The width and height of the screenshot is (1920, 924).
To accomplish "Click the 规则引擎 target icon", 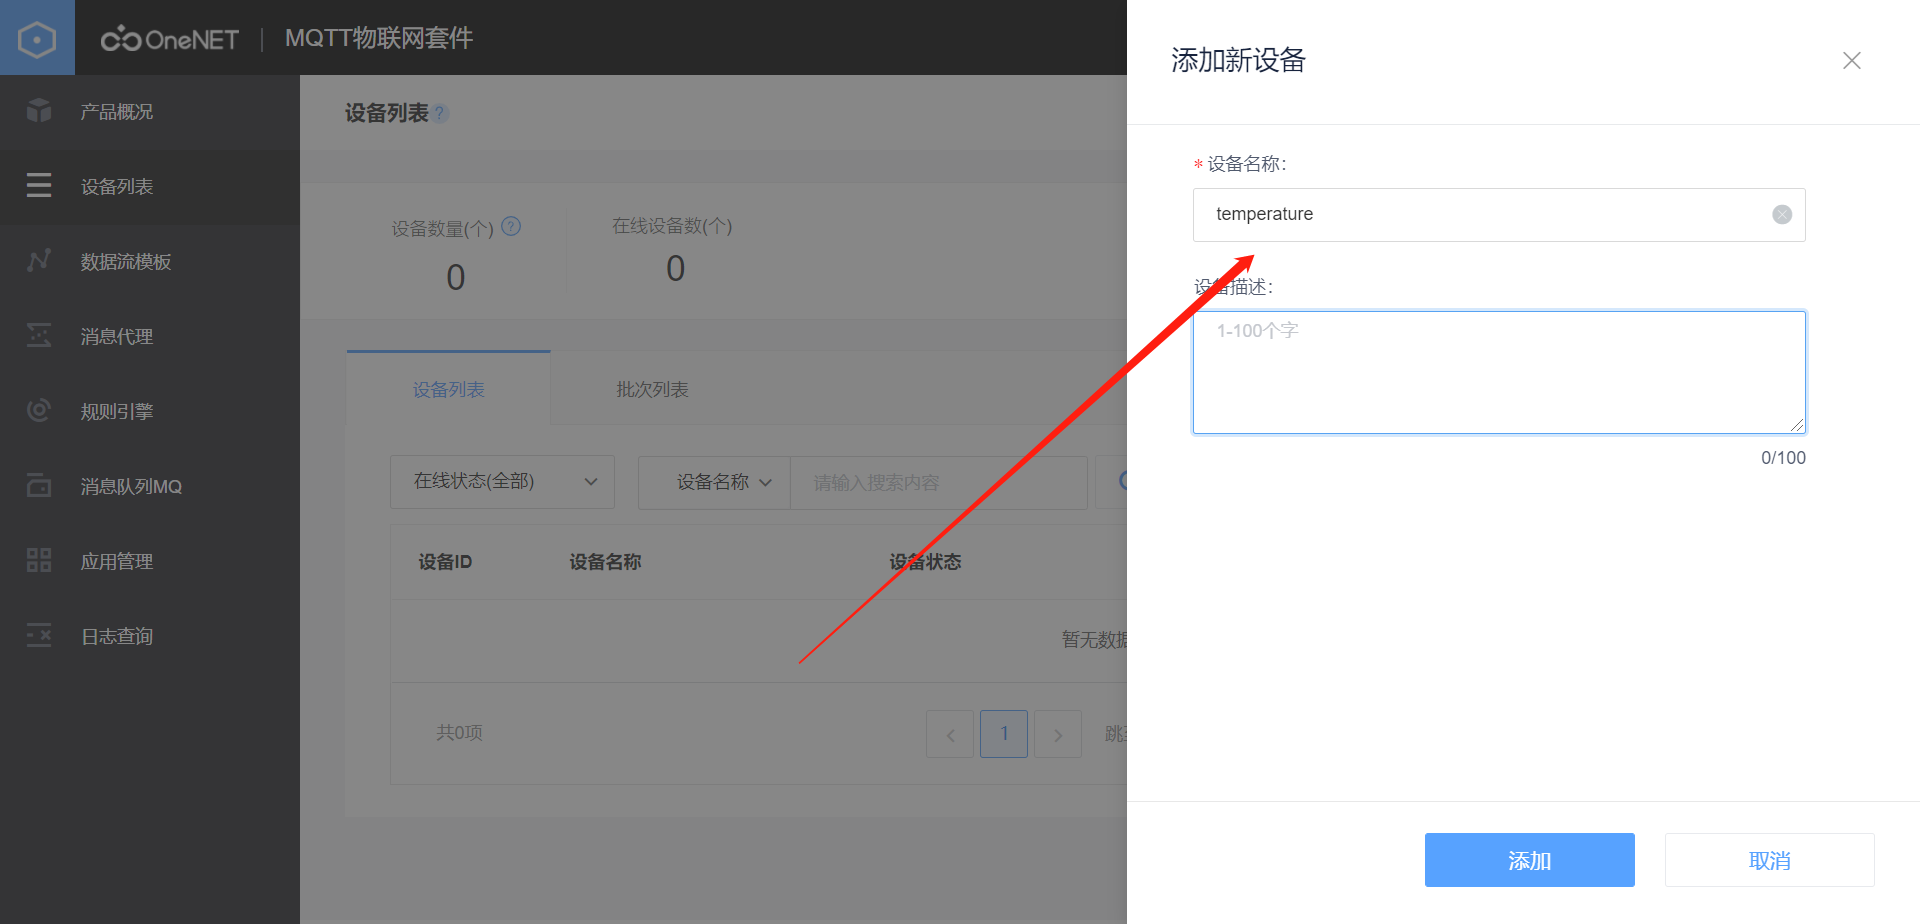I will pyautogui.click(x=38, y=410).
